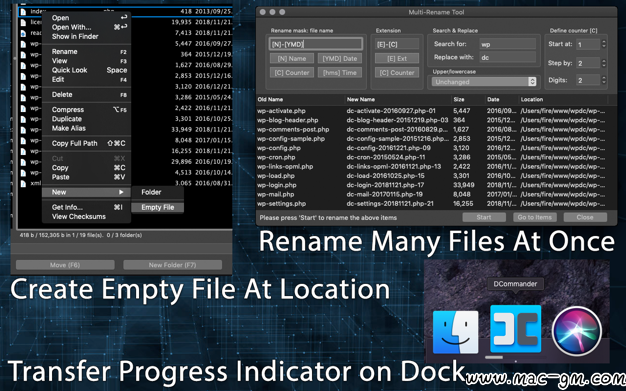Click the index file's document icon
Image resolution: width=626 pixels, height=391 pixels.
pyautogui.click(x=24, y=12)
